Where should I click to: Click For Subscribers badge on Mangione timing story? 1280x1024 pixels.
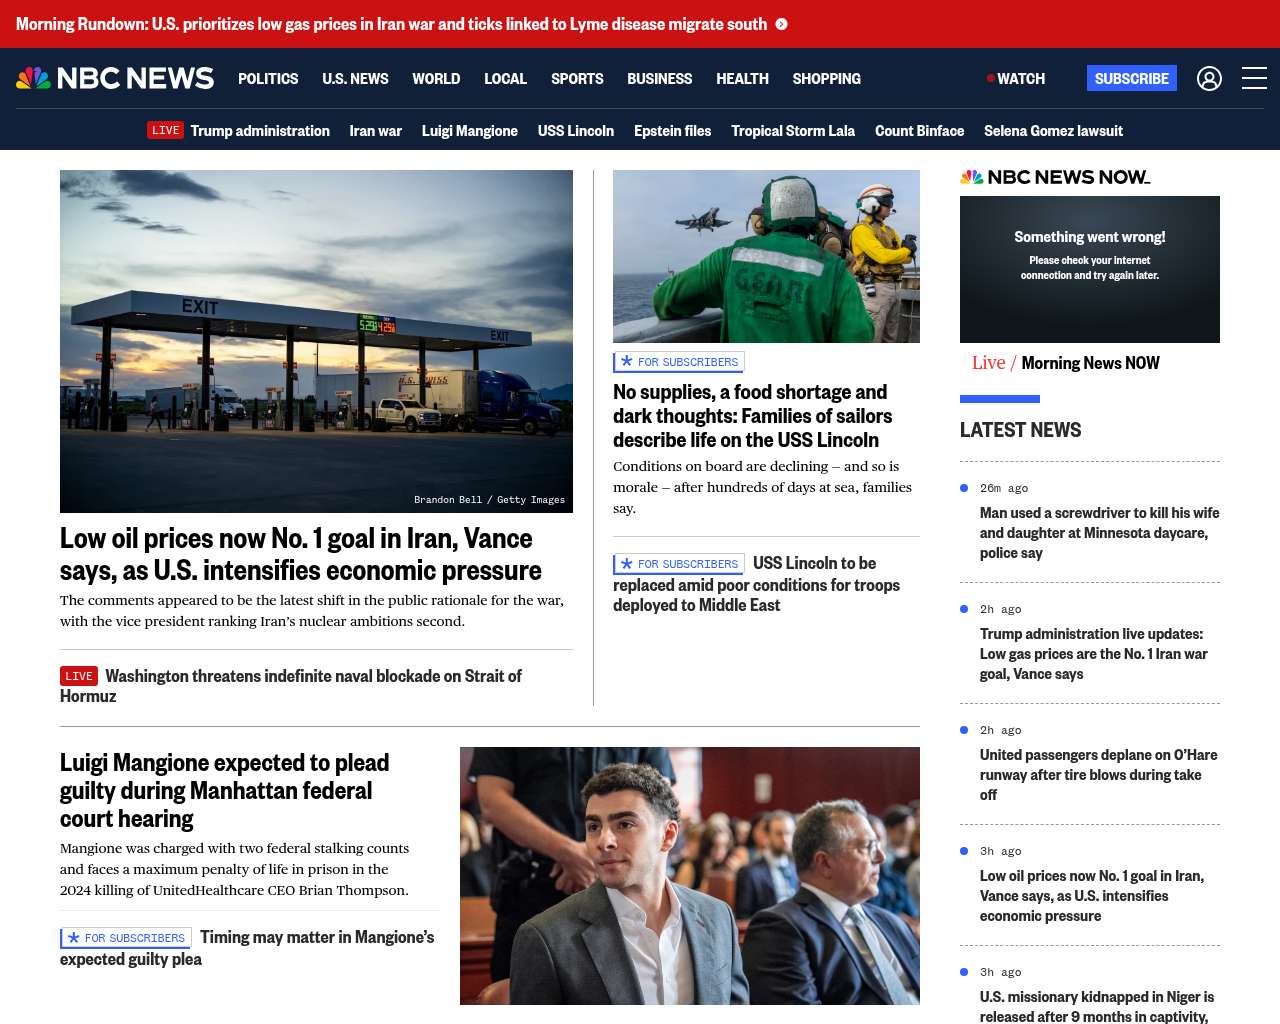(x=126, y=938)
